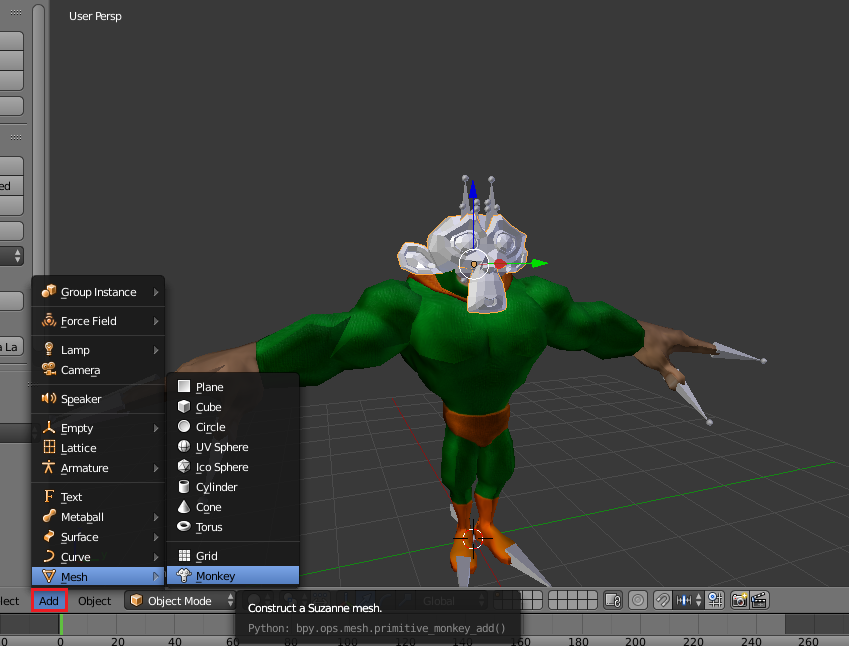The height and width of the screenshot is (646, 849).
Task: Expand the Group Instance submenu arrow
Action: point(156,292)
